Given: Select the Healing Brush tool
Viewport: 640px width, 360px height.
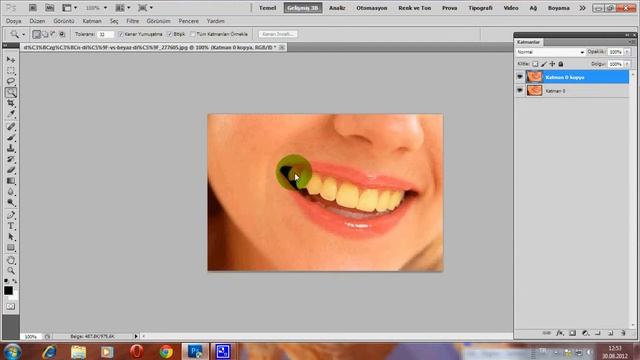Looking at the screenshot, I should 11,127.
